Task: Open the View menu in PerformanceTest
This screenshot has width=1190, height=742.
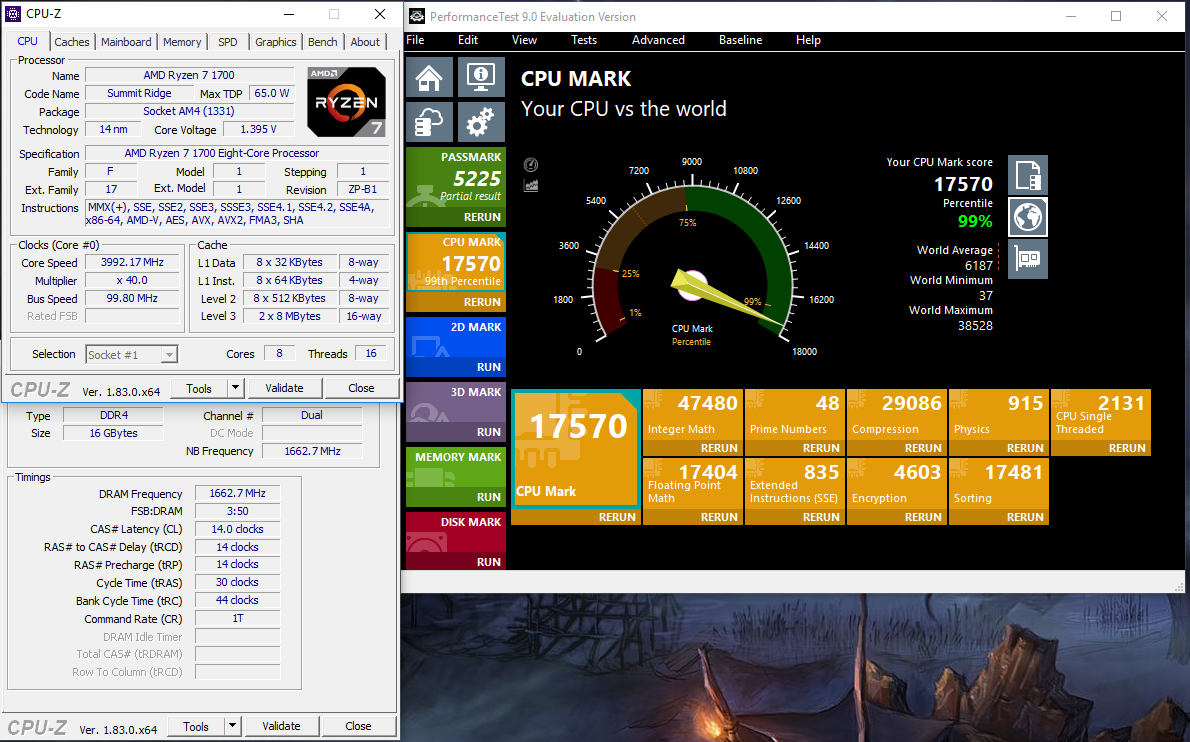Action: [524, 40]
